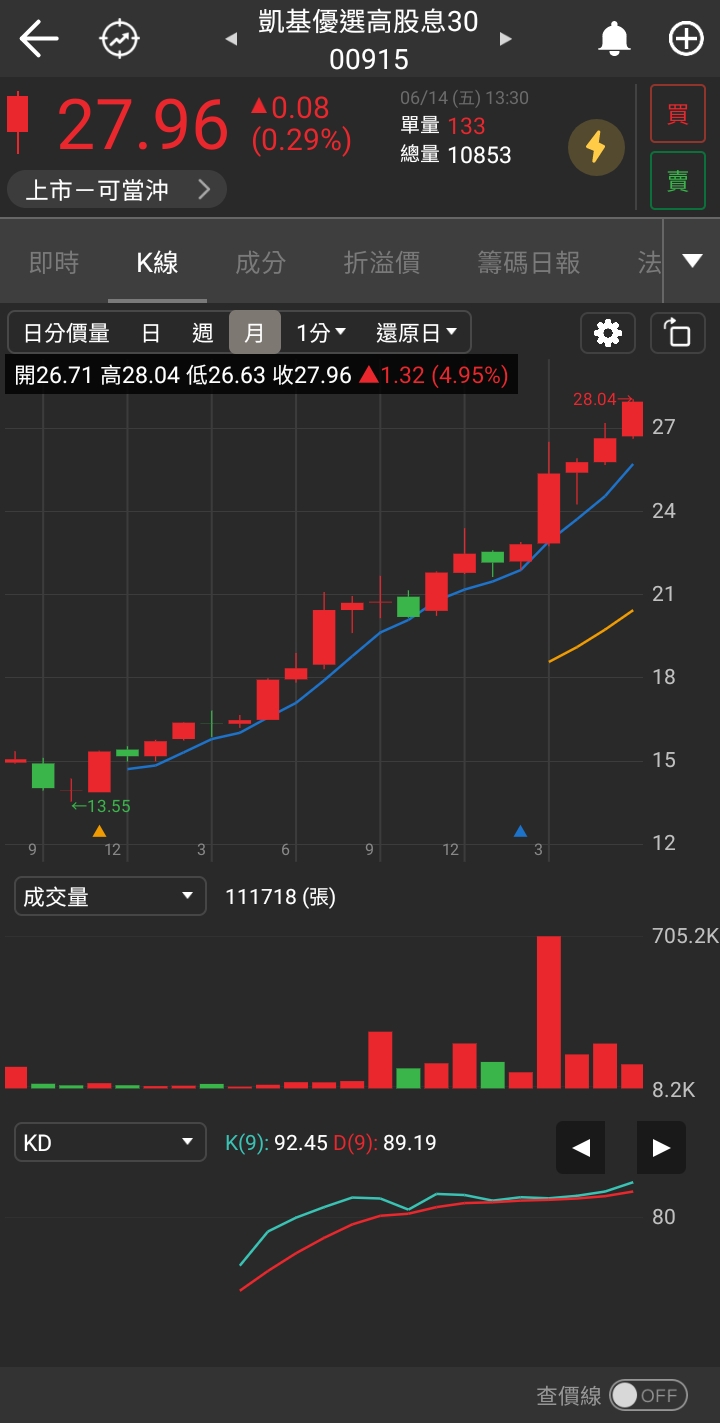The image size is (720, 1423).
Task: Open the chart target tracking icon
Action: tap(119, 40)
